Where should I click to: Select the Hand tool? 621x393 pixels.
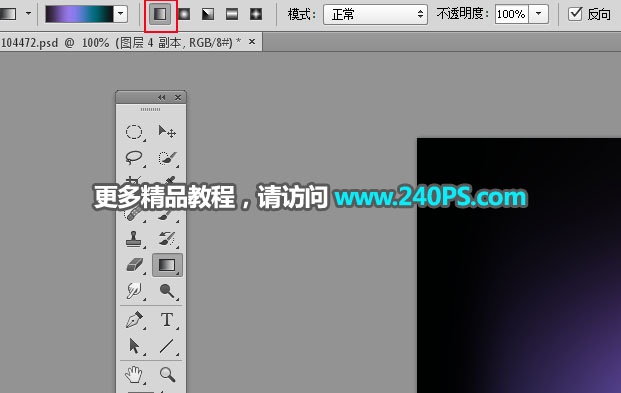tap(134, 375)
